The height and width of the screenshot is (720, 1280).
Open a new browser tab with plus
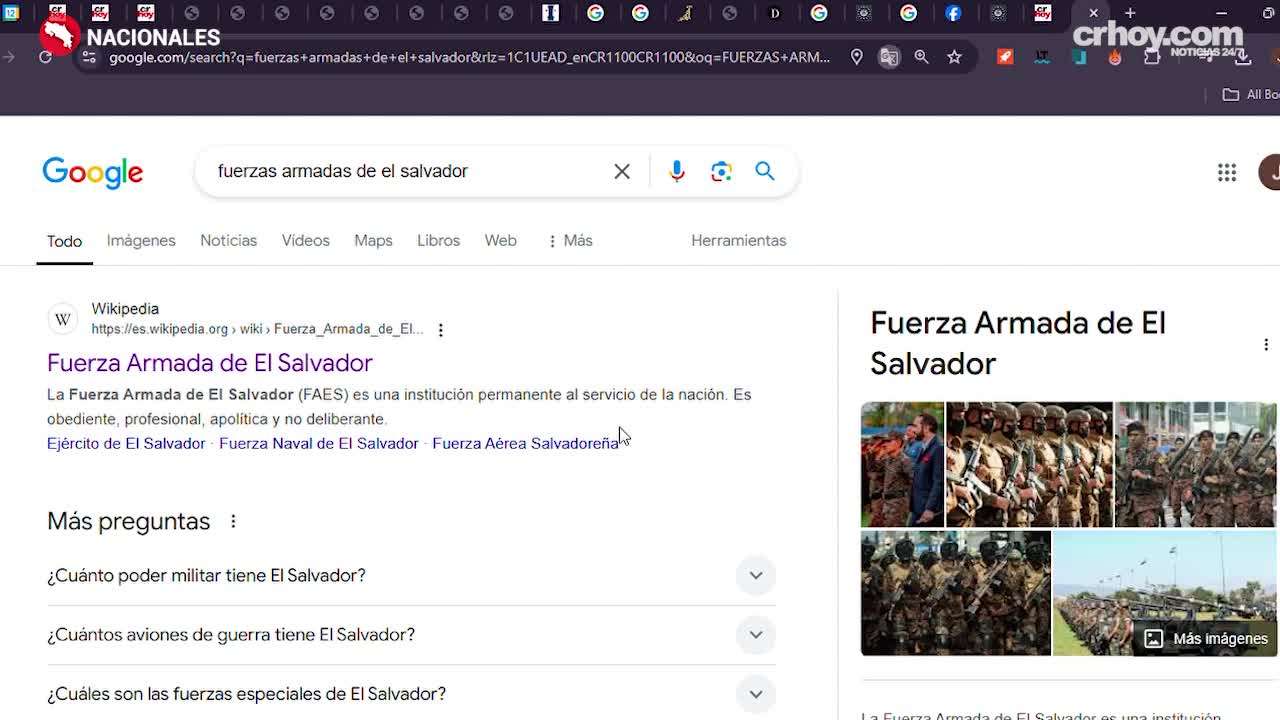click(1130, 13)
